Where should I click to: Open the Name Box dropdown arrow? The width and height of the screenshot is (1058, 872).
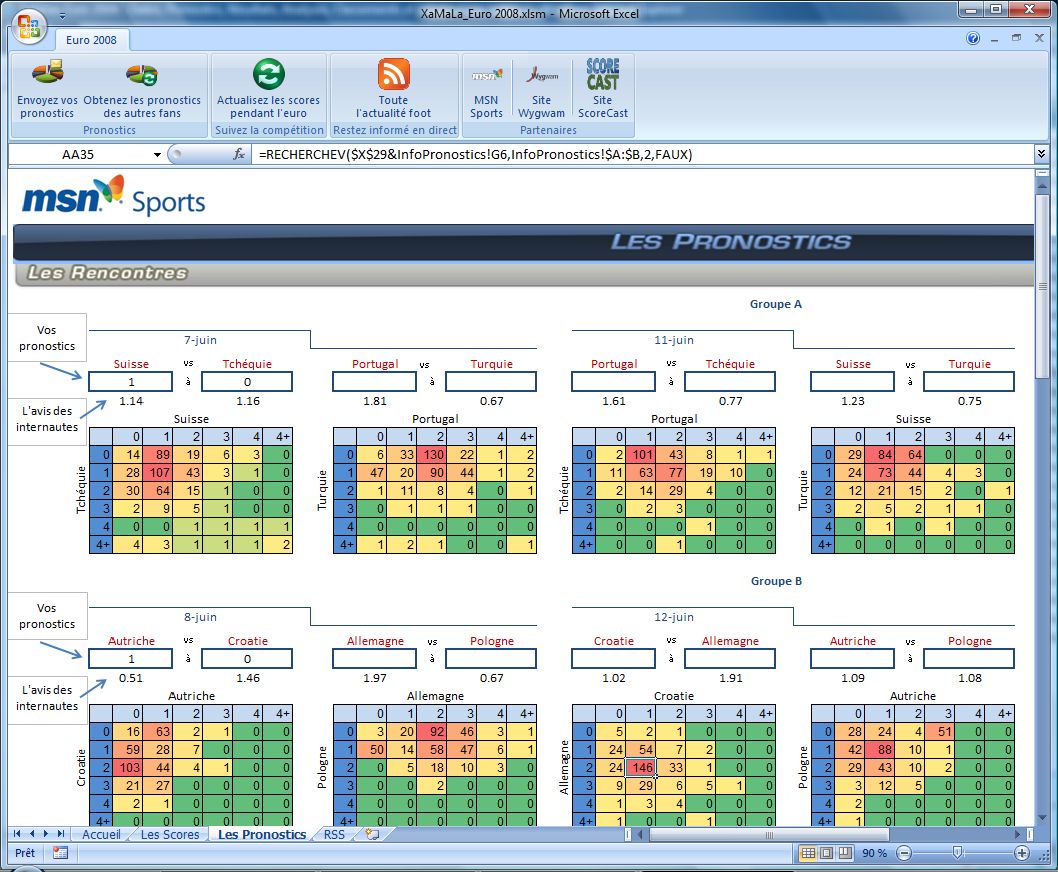click(157, 155)
